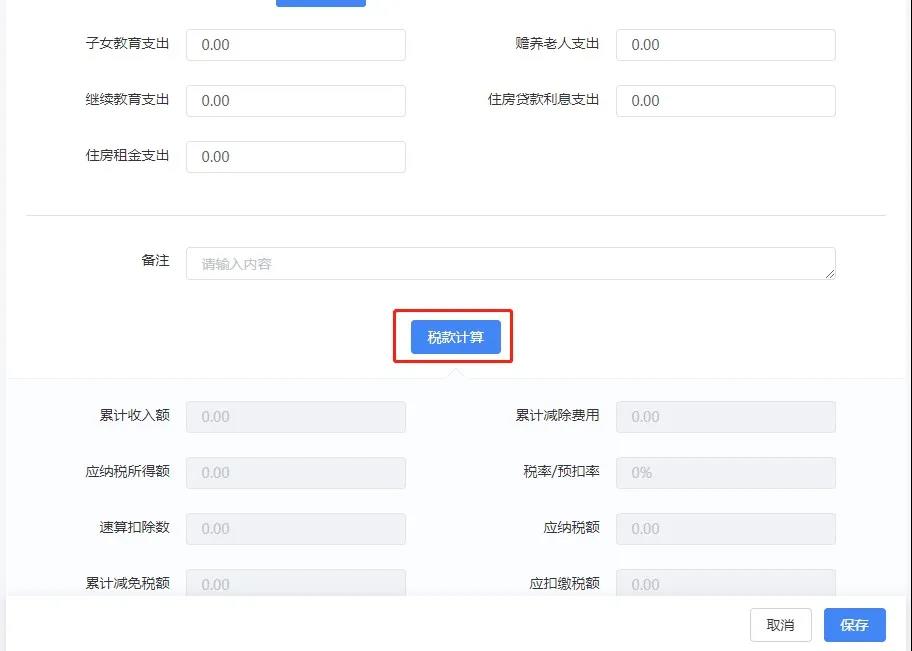Click the 备注 label text

[x=155, y=260]
